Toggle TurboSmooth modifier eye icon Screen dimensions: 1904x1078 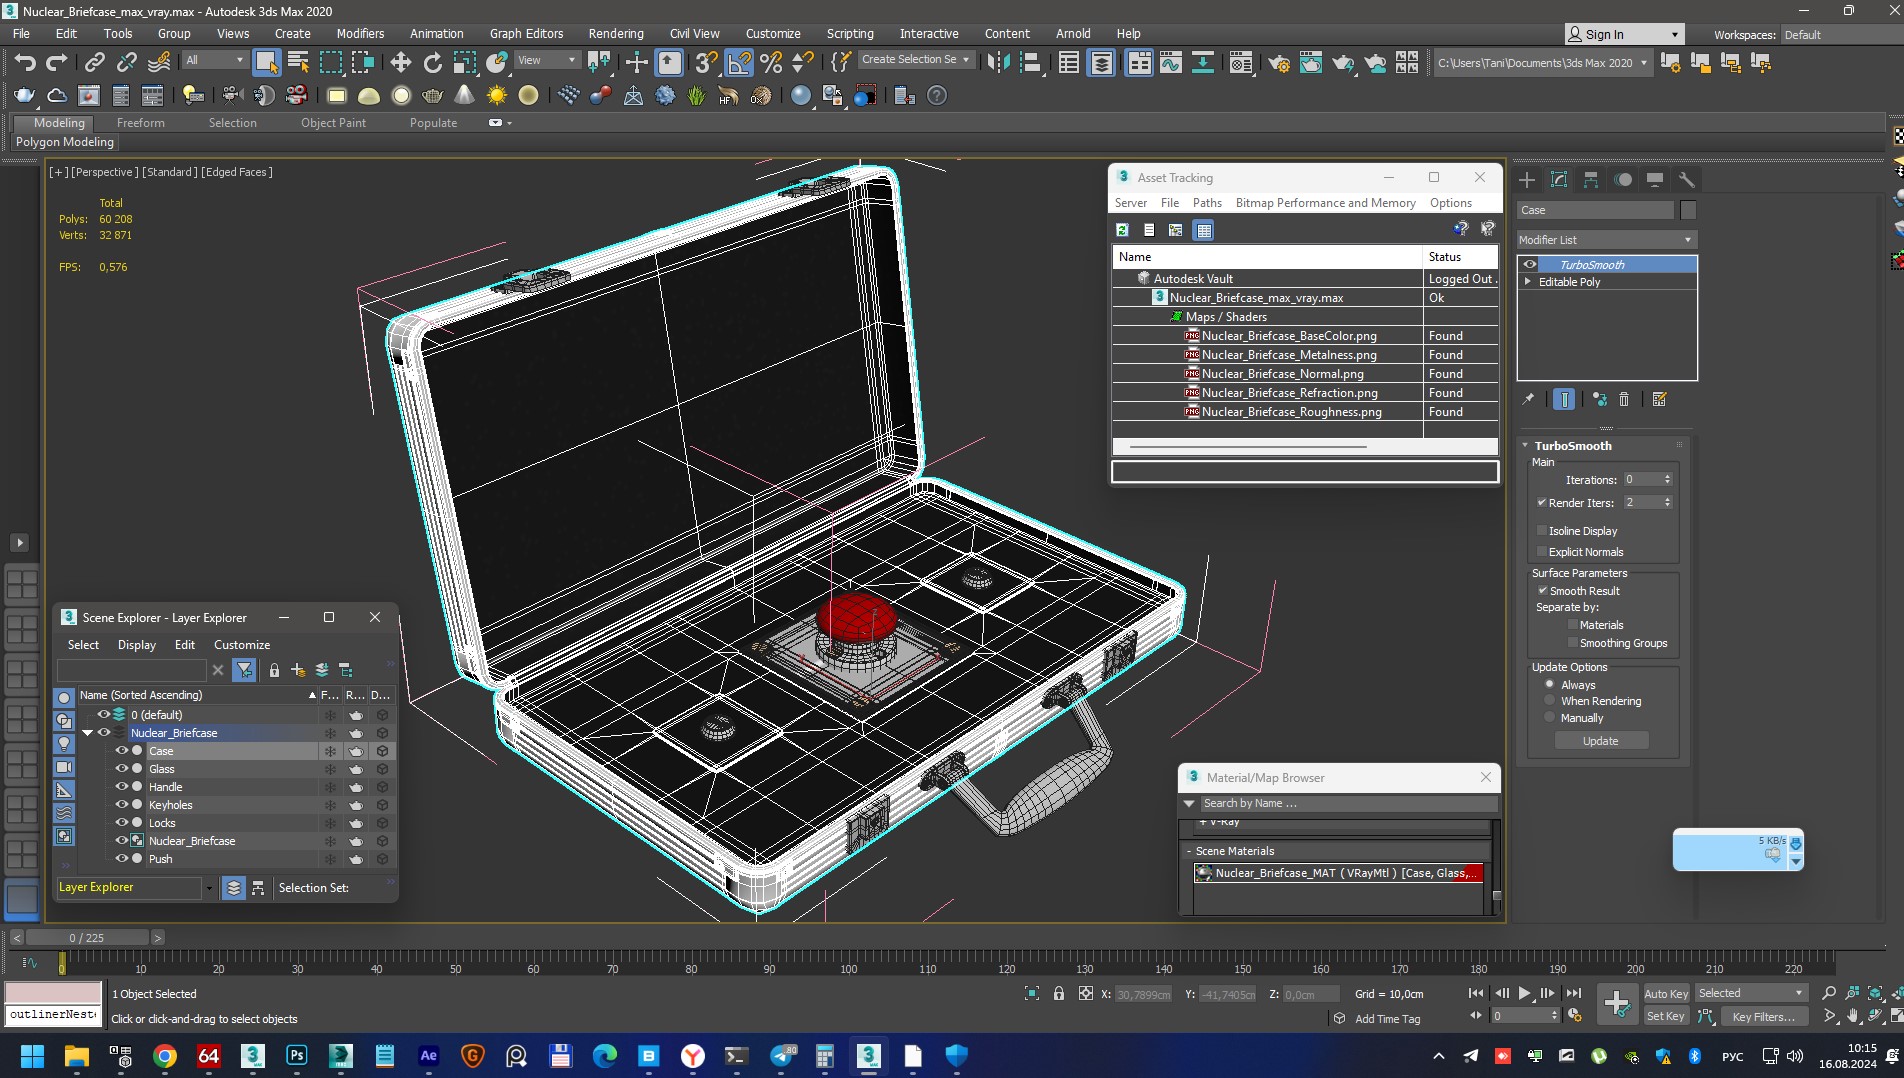[1530, 264]
